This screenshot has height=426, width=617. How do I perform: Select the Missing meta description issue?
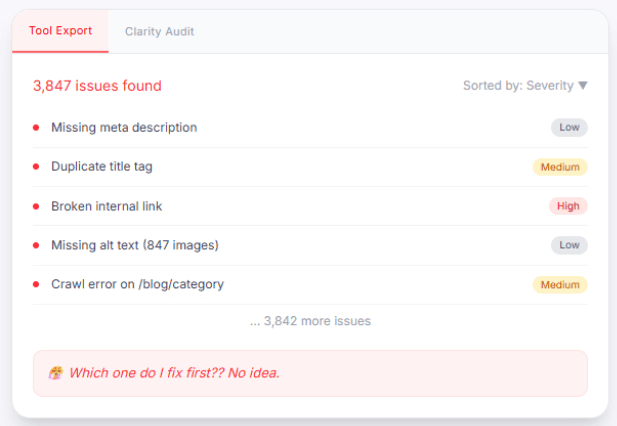click(310, 128)
